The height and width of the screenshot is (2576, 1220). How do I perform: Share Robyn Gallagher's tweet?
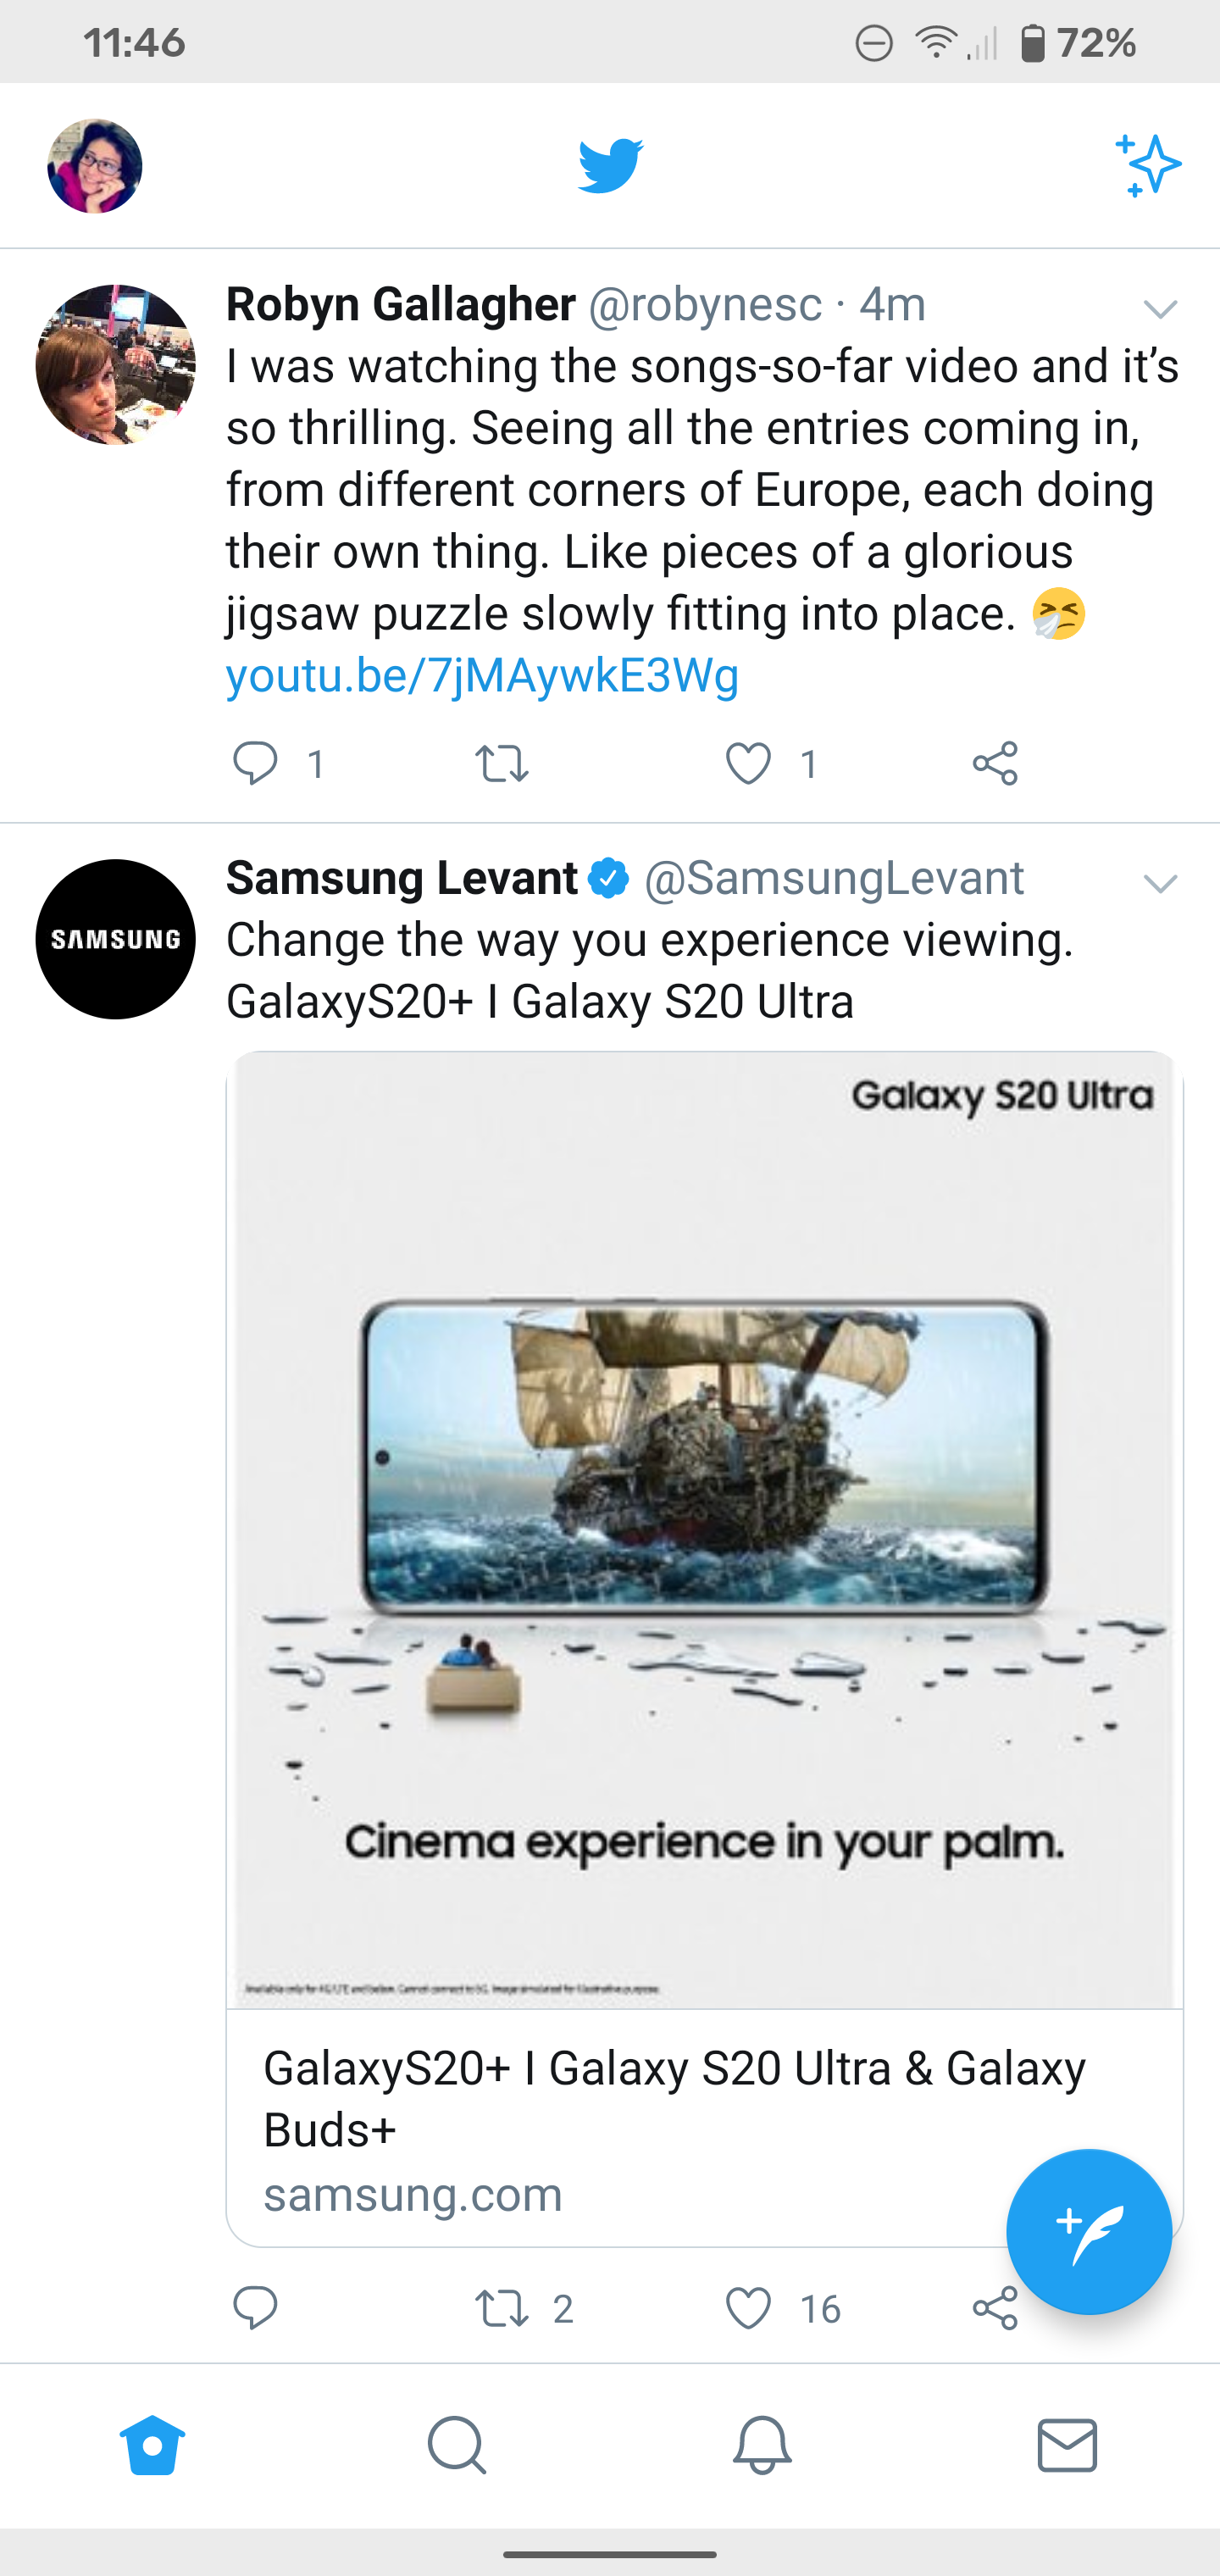995,764
